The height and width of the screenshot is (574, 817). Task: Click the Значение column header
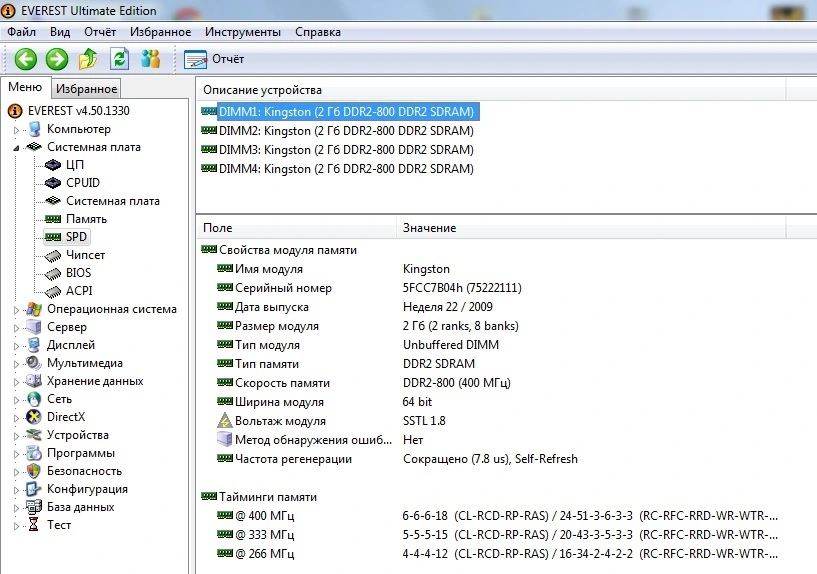591,228
